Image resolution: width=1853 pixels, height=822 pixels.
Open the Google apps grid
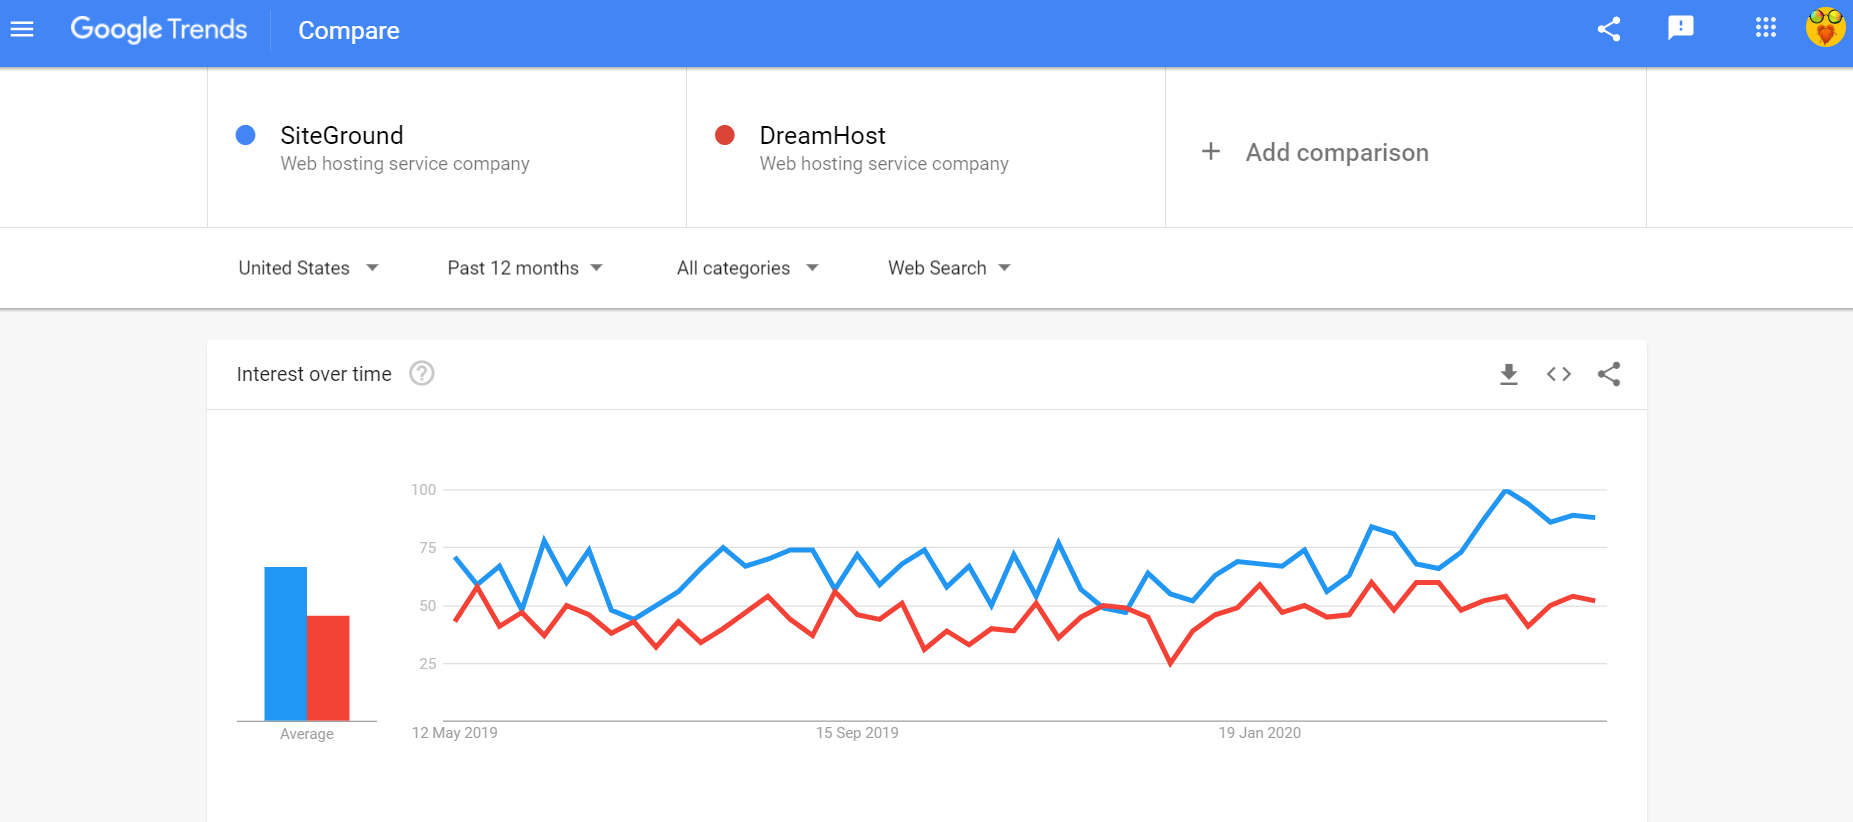[1766, 28]
